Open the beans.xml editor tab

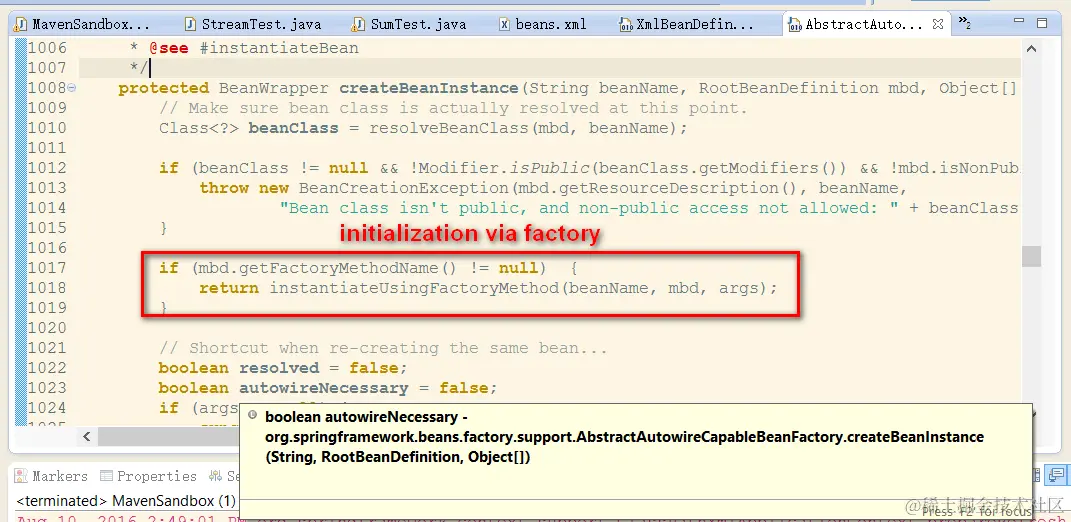(544, 25)
